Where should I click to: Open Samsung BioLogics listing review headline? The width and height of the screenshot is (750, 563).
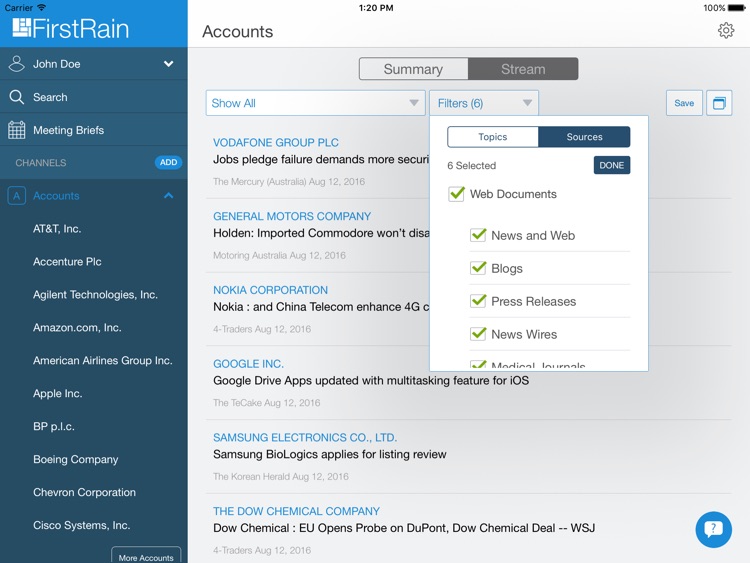(330, 454)
